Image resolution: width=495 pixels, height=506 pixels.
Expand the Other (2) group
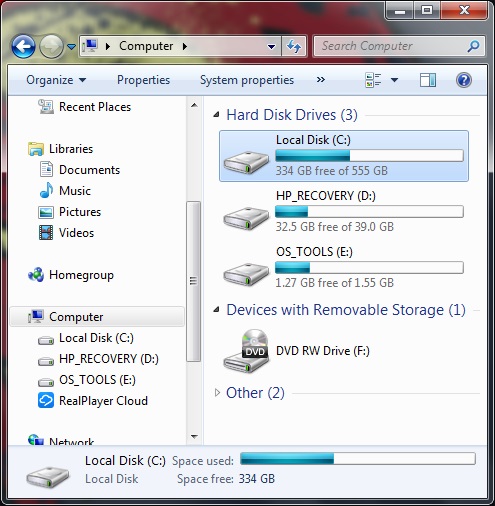[217, 393]
